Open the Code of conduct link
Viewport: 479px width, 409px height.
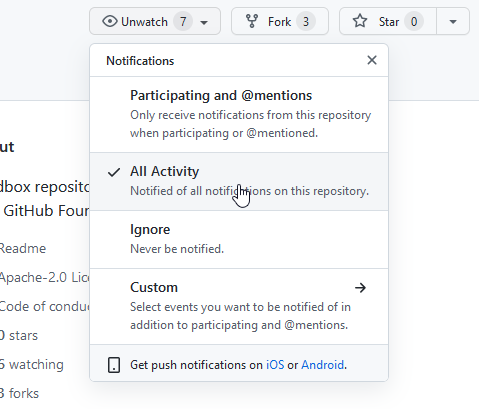tap(45, 306)
